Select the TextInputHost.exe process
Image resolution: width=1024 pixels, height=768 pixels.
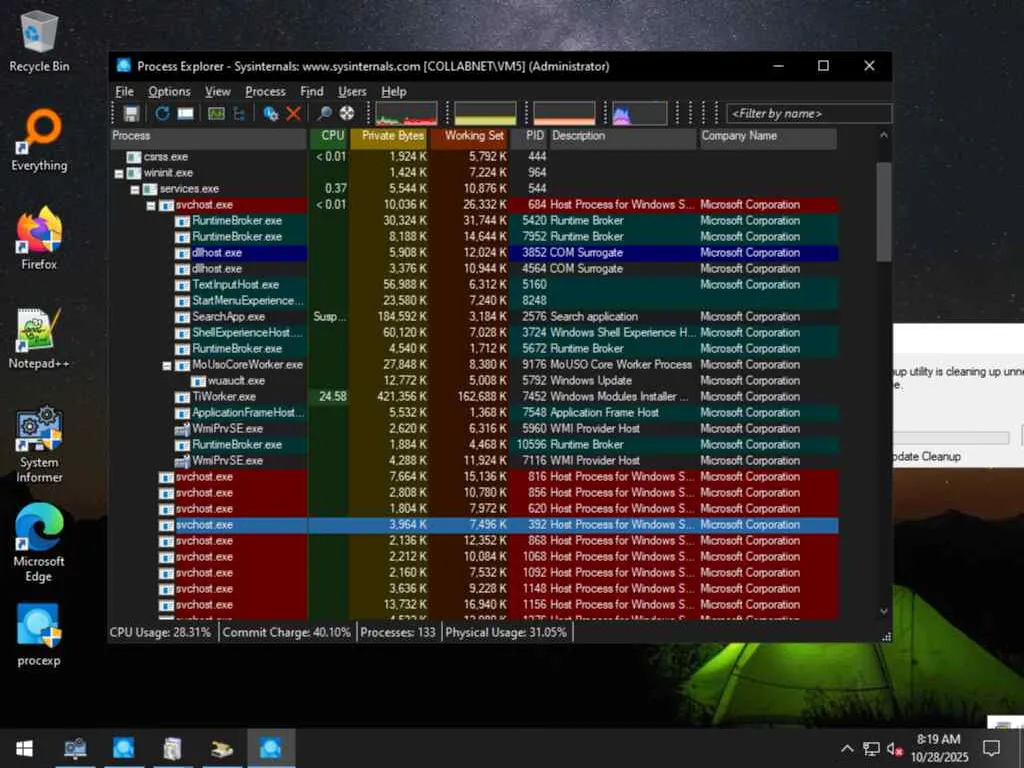(473, 285)
